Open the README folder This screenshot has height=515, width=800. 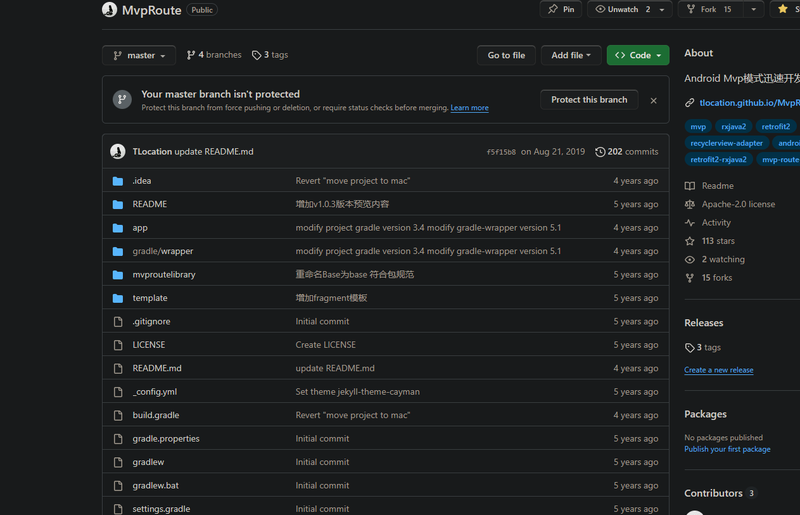[x=149, y=204]
